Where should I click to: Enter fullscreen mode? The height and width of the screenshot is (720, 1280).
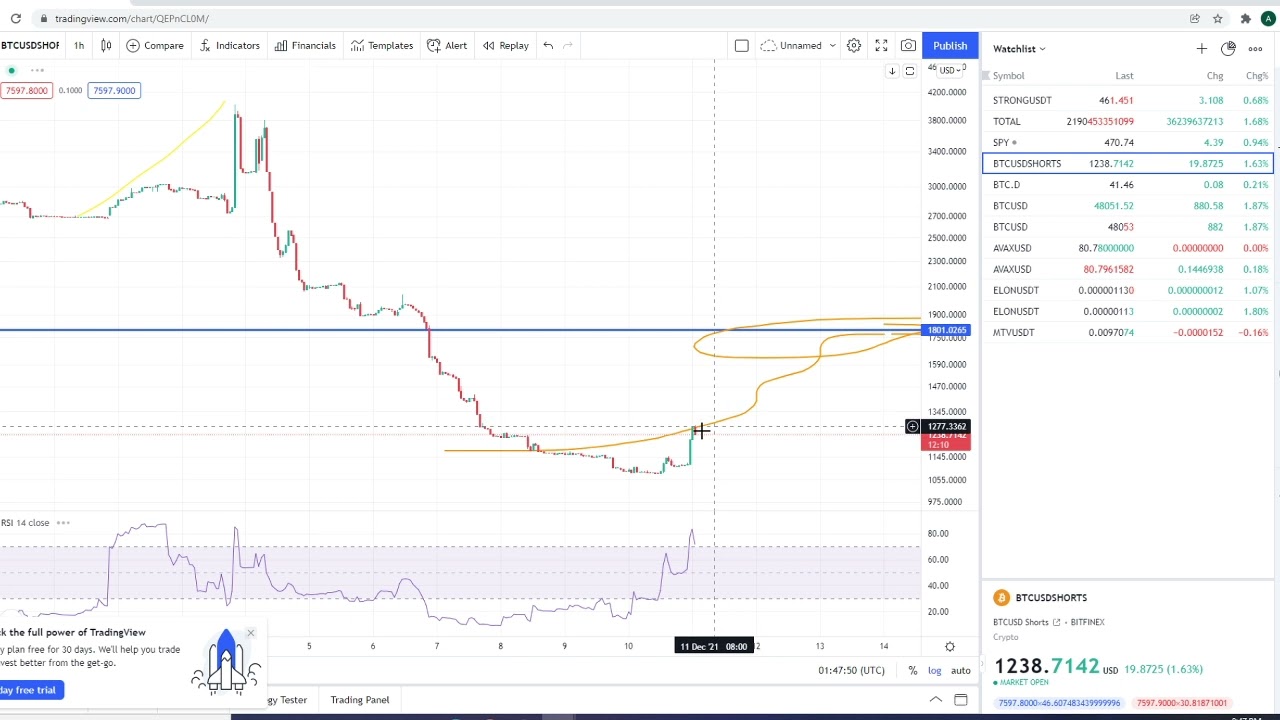(x=881, y=45)
